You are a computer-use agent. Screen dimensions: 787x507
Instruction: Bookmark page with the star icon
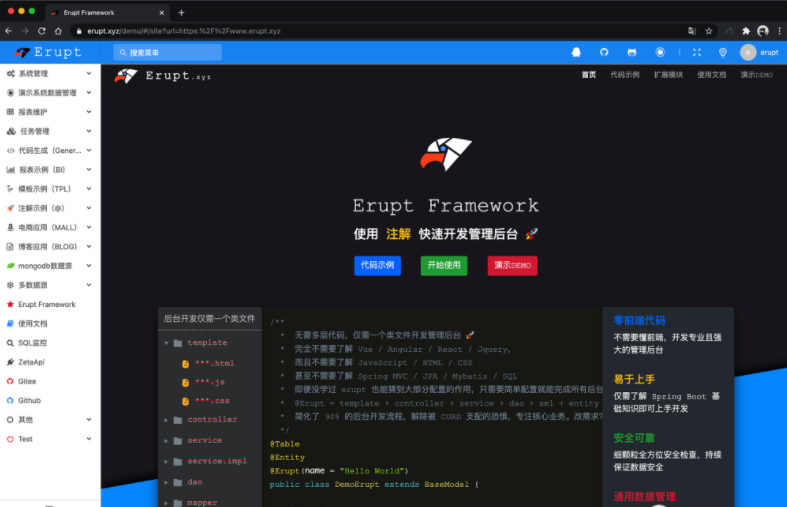click(709, 31)
